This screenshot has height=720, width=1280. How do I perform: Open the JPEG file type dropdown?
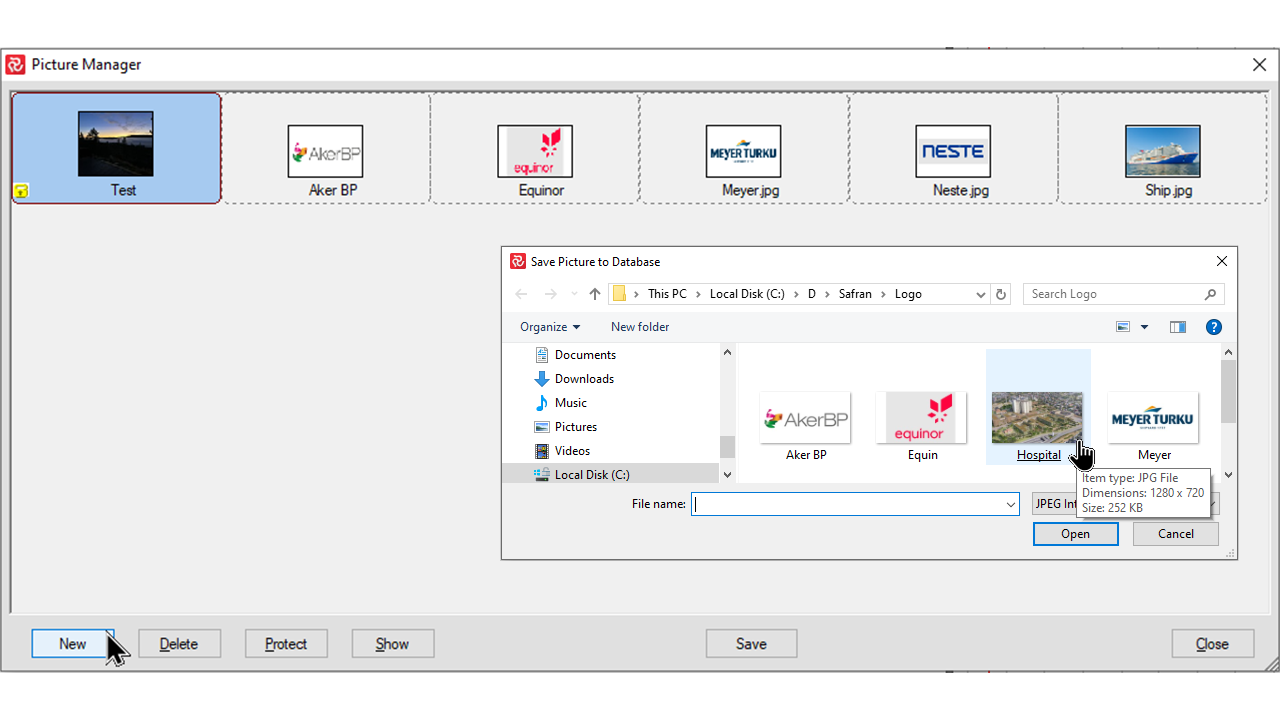click(x=1125, y=504)
